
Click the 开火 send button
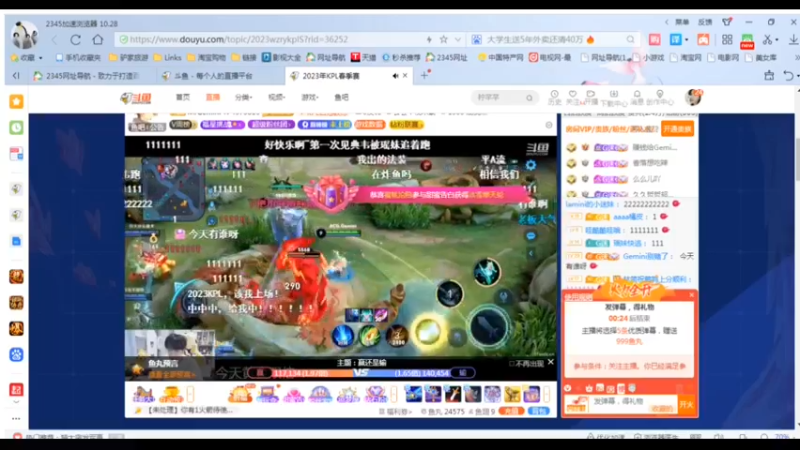[x=686, y=405]
